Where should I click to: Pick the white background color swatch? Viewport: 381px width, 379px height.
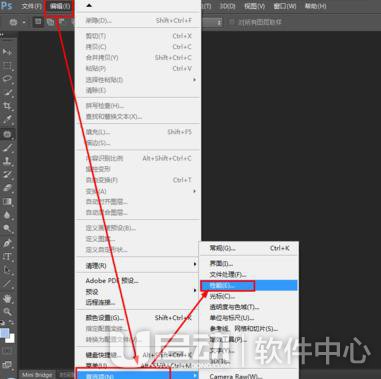pos(11,339)
